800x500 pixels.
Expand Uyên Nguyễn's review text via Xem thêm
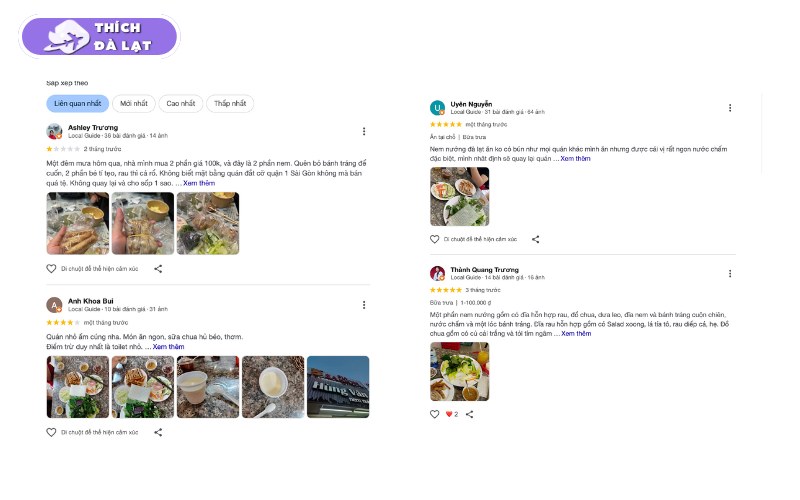[x=575, y=159]
